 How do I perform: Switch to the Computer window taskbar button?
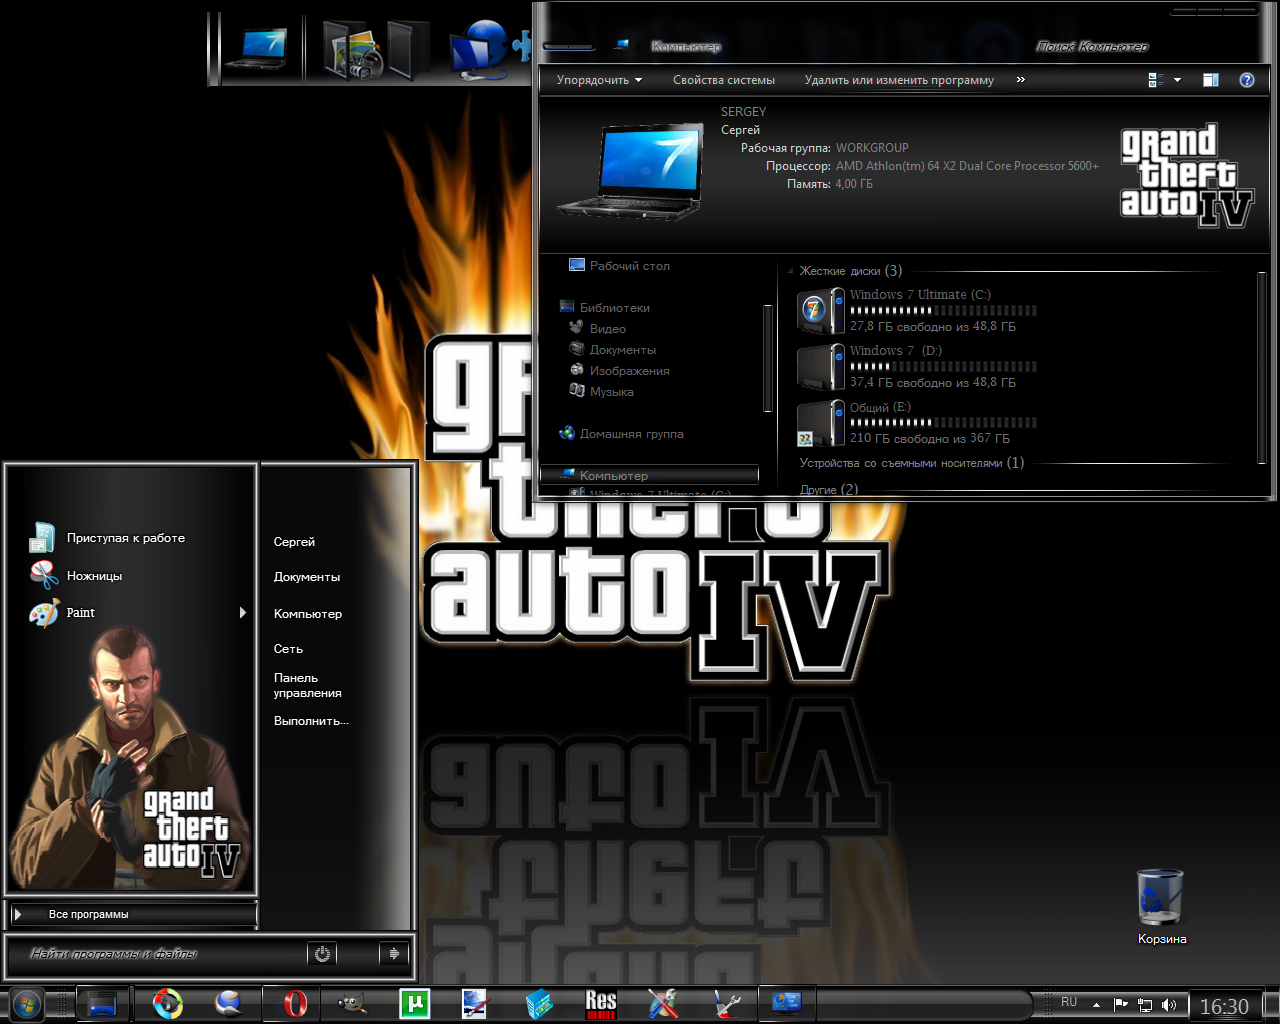coord(787,1003)
